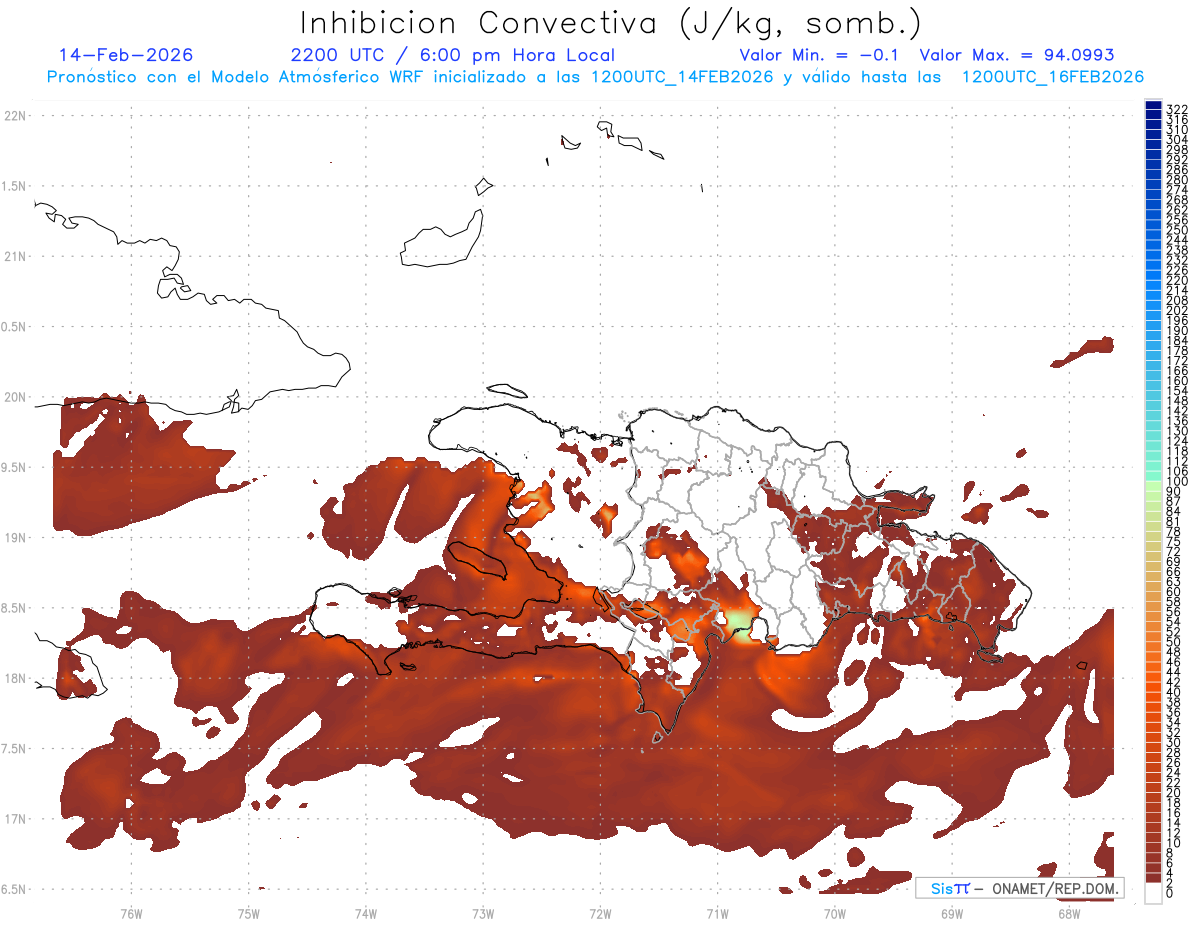This screenshot has width=1200, height=927.
Task: Click the 'Valor Max. = 94.0993' readout
Action: pos(1017,55)
